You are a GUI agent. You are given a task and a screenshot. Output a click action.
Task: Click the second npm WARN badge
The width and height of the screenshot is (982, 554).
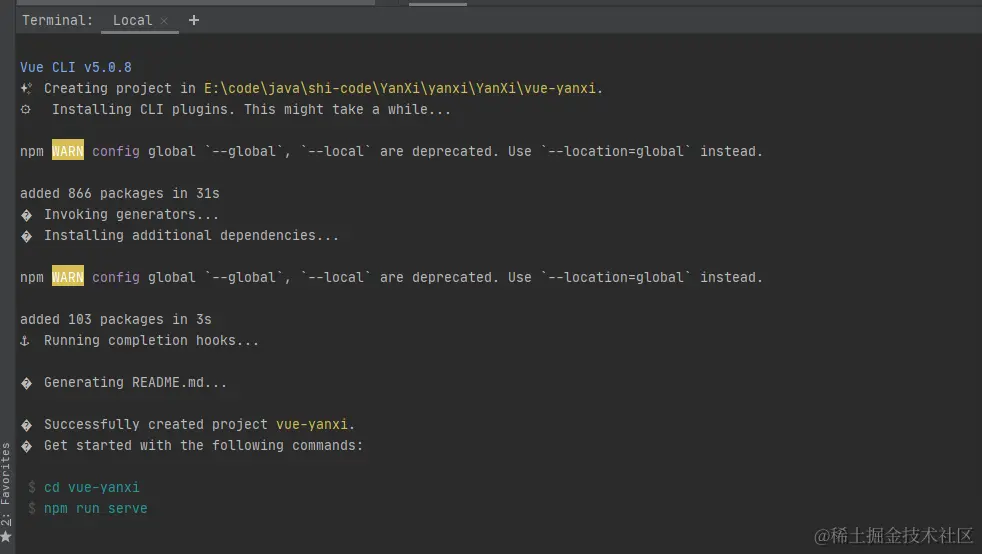point(68,277)
